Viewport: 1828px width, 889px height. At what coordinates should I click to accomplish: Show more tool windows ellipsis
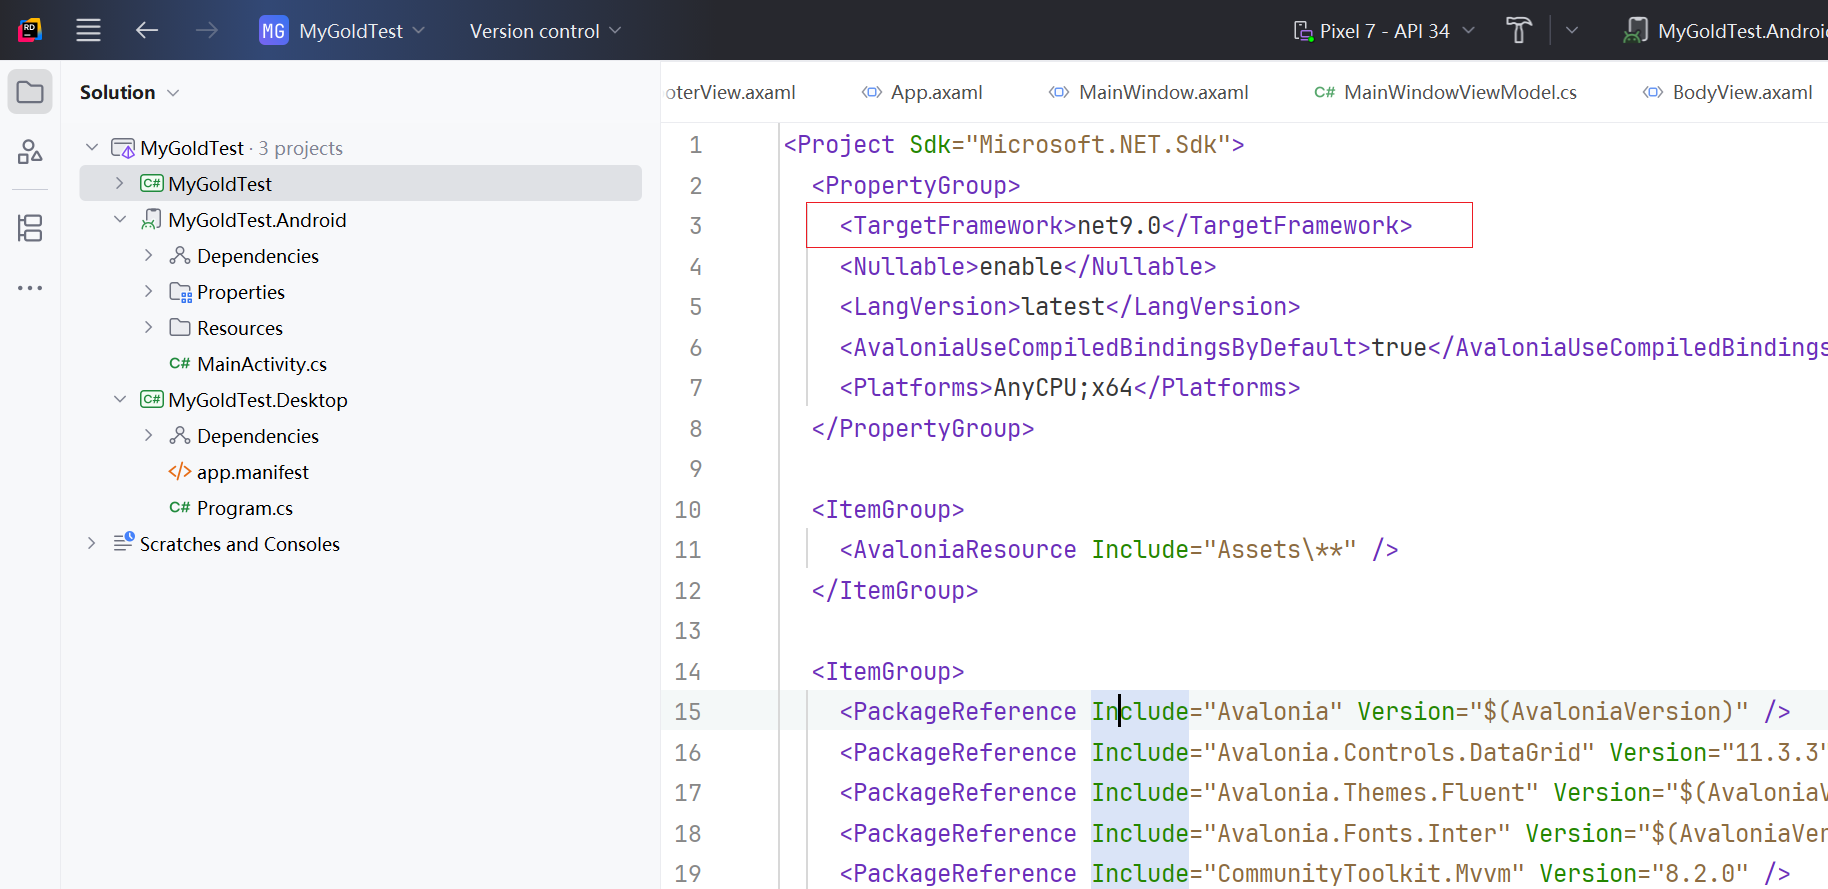tap(30, 288)
